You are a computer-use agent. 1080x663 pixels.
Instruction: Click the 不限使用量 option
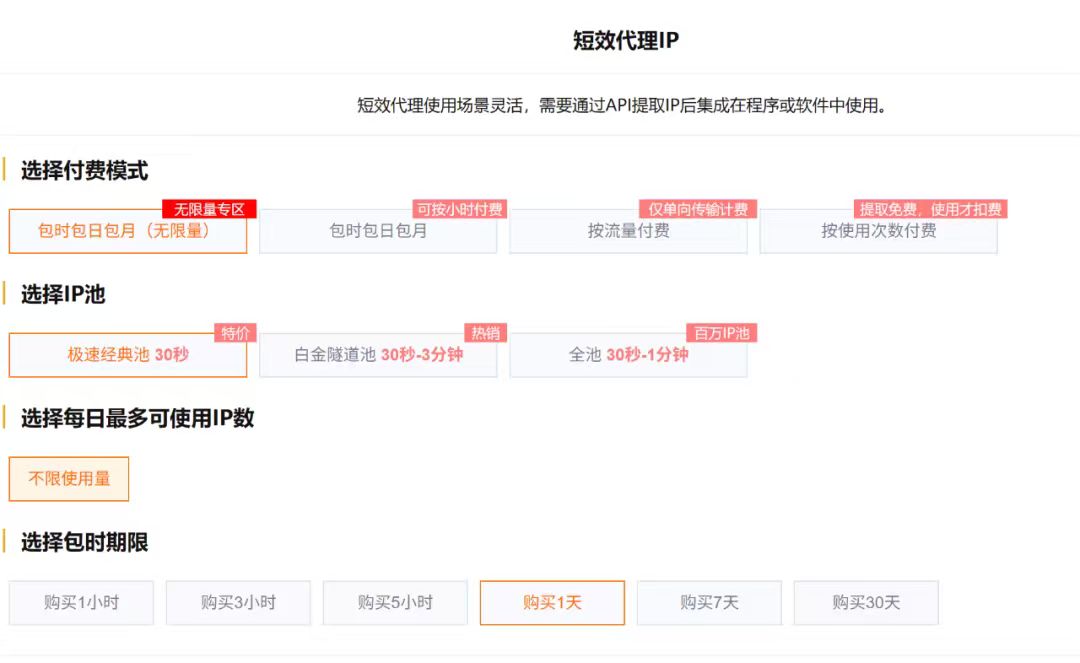(69, 479)
